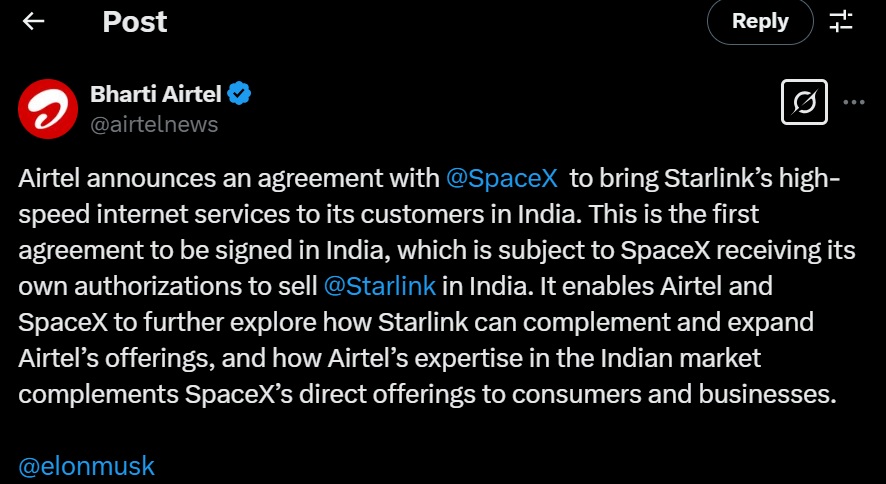Screen dimensions: 886x484
Task: Open the three-dot more options menu
Action: [854, 102]
